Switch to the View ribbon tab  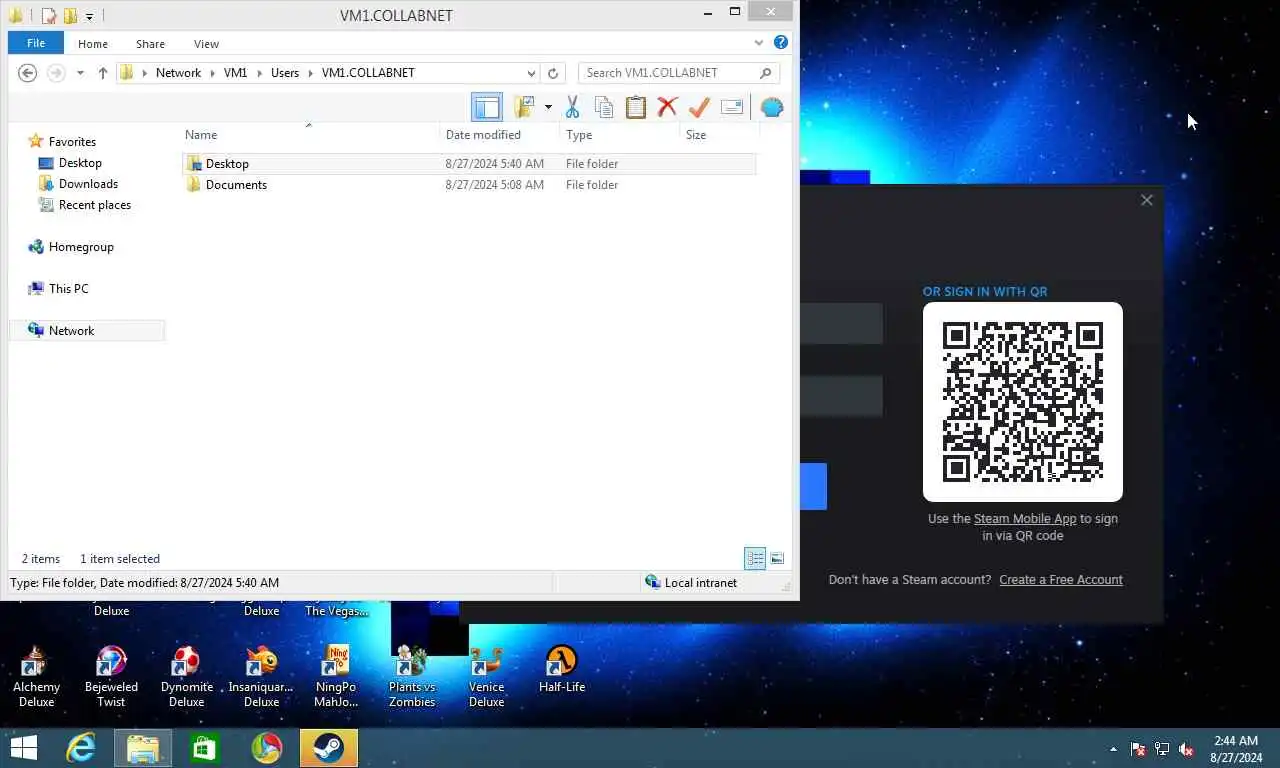click(x=206, y=44)
